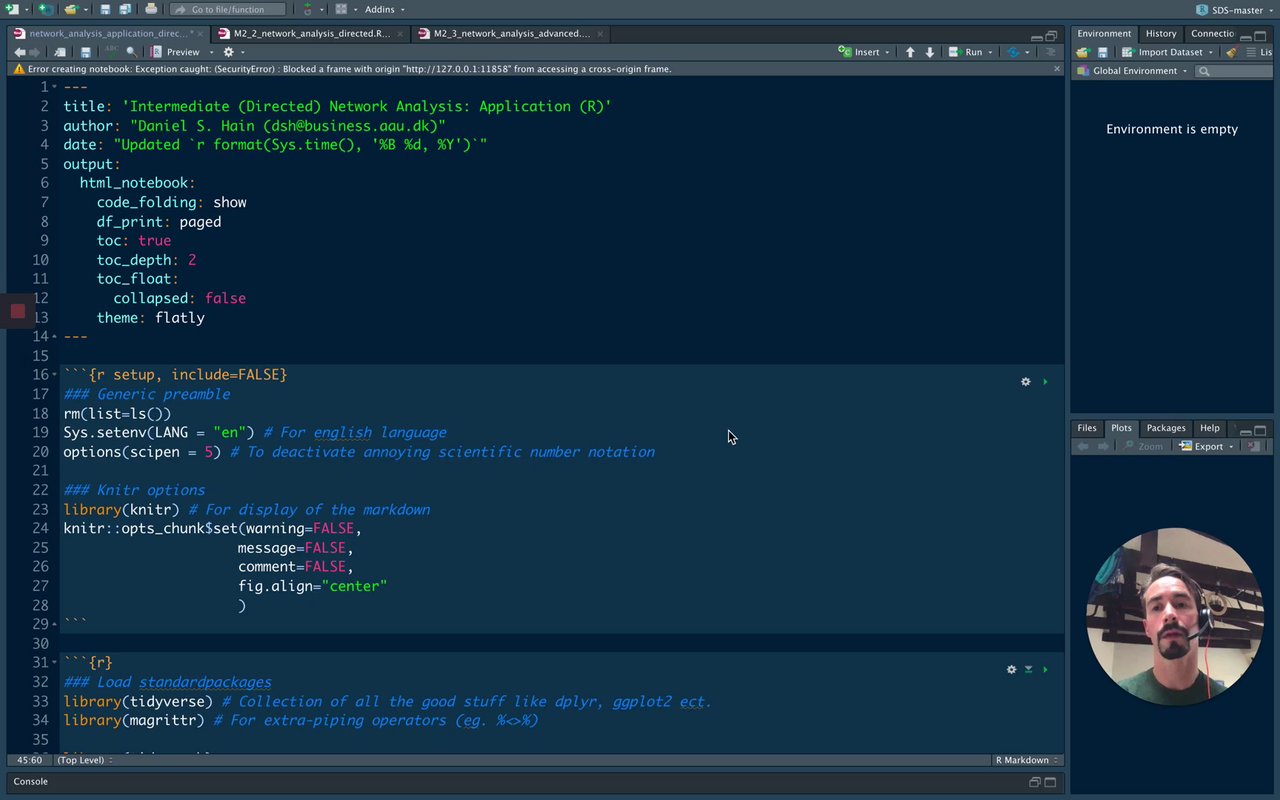Screen dimensions: 1280x800
Task: Run the setup chunk with green arrow
Action: (1045, 382)
